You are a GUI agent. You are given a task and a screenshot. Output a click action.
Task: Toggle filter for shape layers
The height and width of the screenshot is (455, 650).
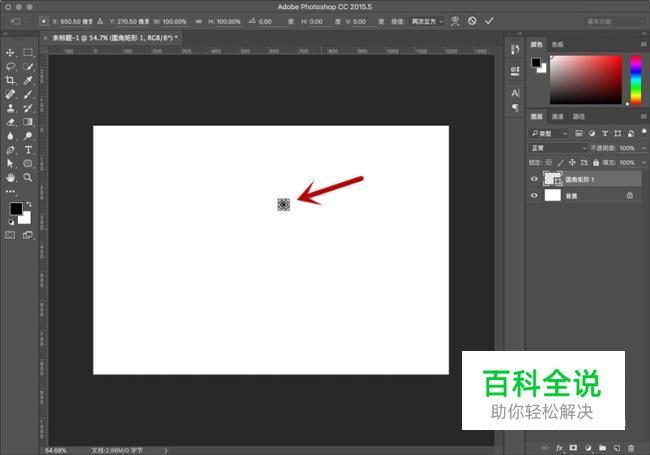(x=618, y=133)
